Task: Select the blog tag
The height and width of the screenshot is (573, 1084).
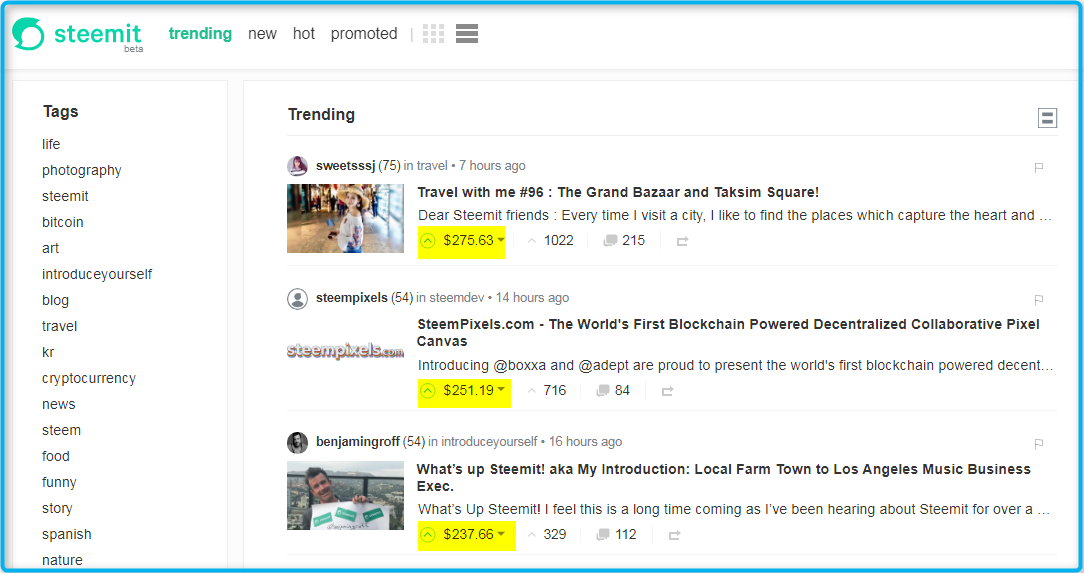Action: [55, 301]
